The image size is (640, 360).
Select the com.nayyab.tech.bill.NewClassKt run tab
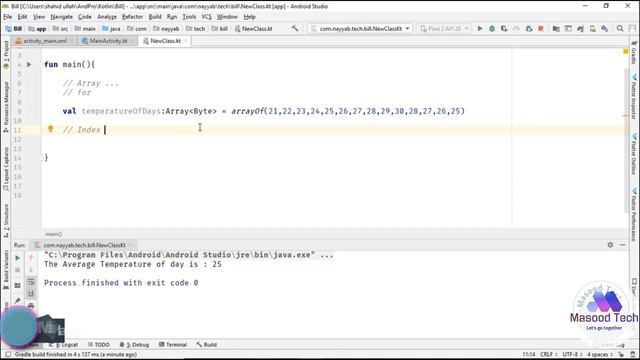(84, 245)
